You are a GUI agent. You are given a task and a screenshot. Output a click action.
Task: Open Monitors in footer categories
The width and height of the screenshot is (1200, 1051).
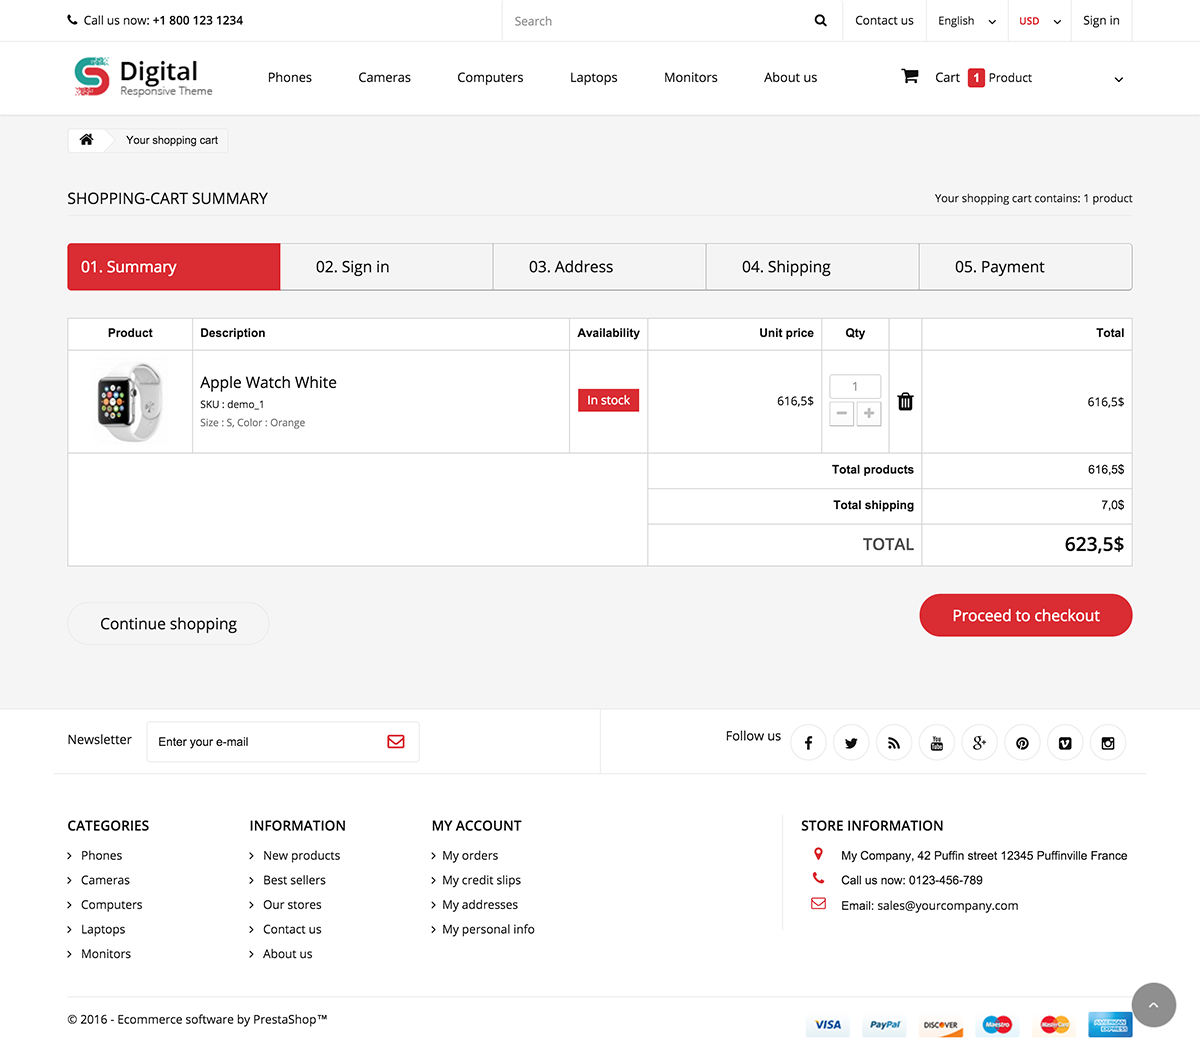coord(106,954)
